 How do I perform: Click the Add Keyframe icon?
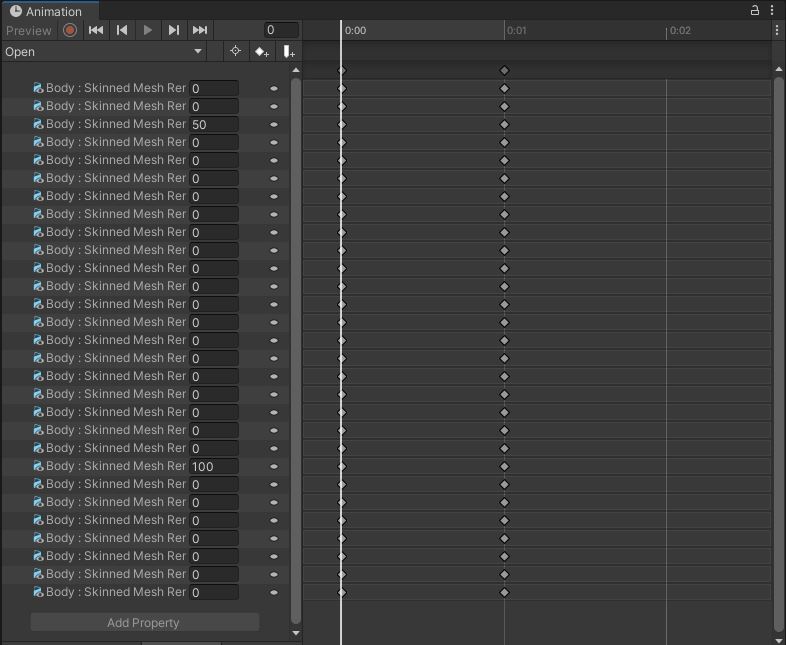coord(261,52)
